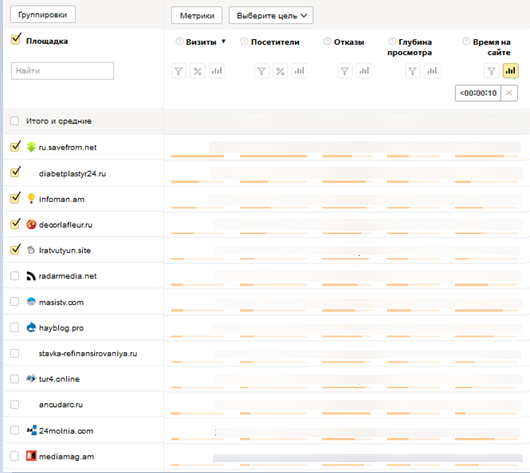Open the Группировки button
Image resolution: width=530 pixels, height=473 pixels.
43,15
